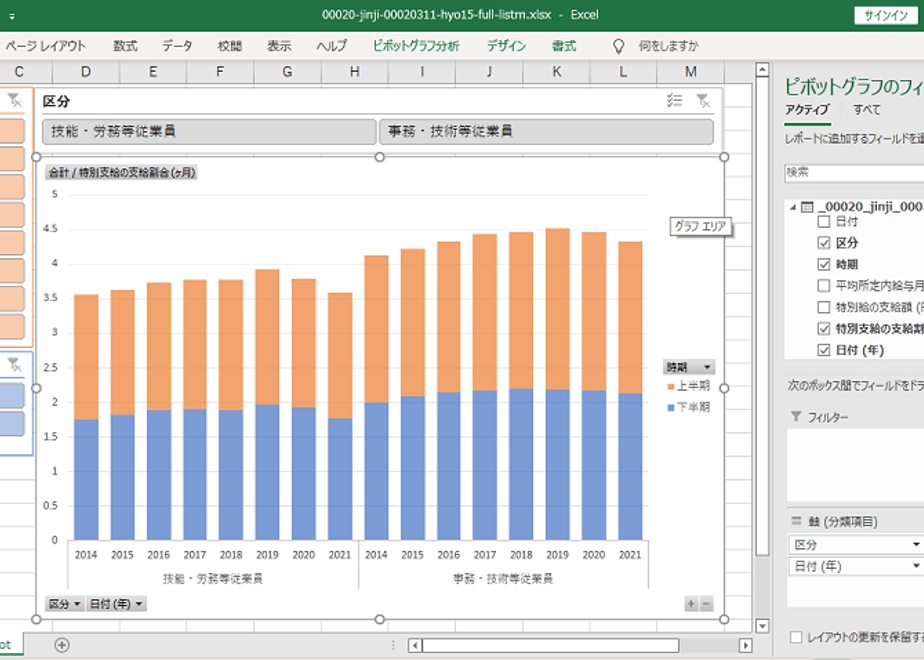This screenshot has height=660, width=924.
Task: Click the lightbulb tell-me icon
Action: coord(618,46)
